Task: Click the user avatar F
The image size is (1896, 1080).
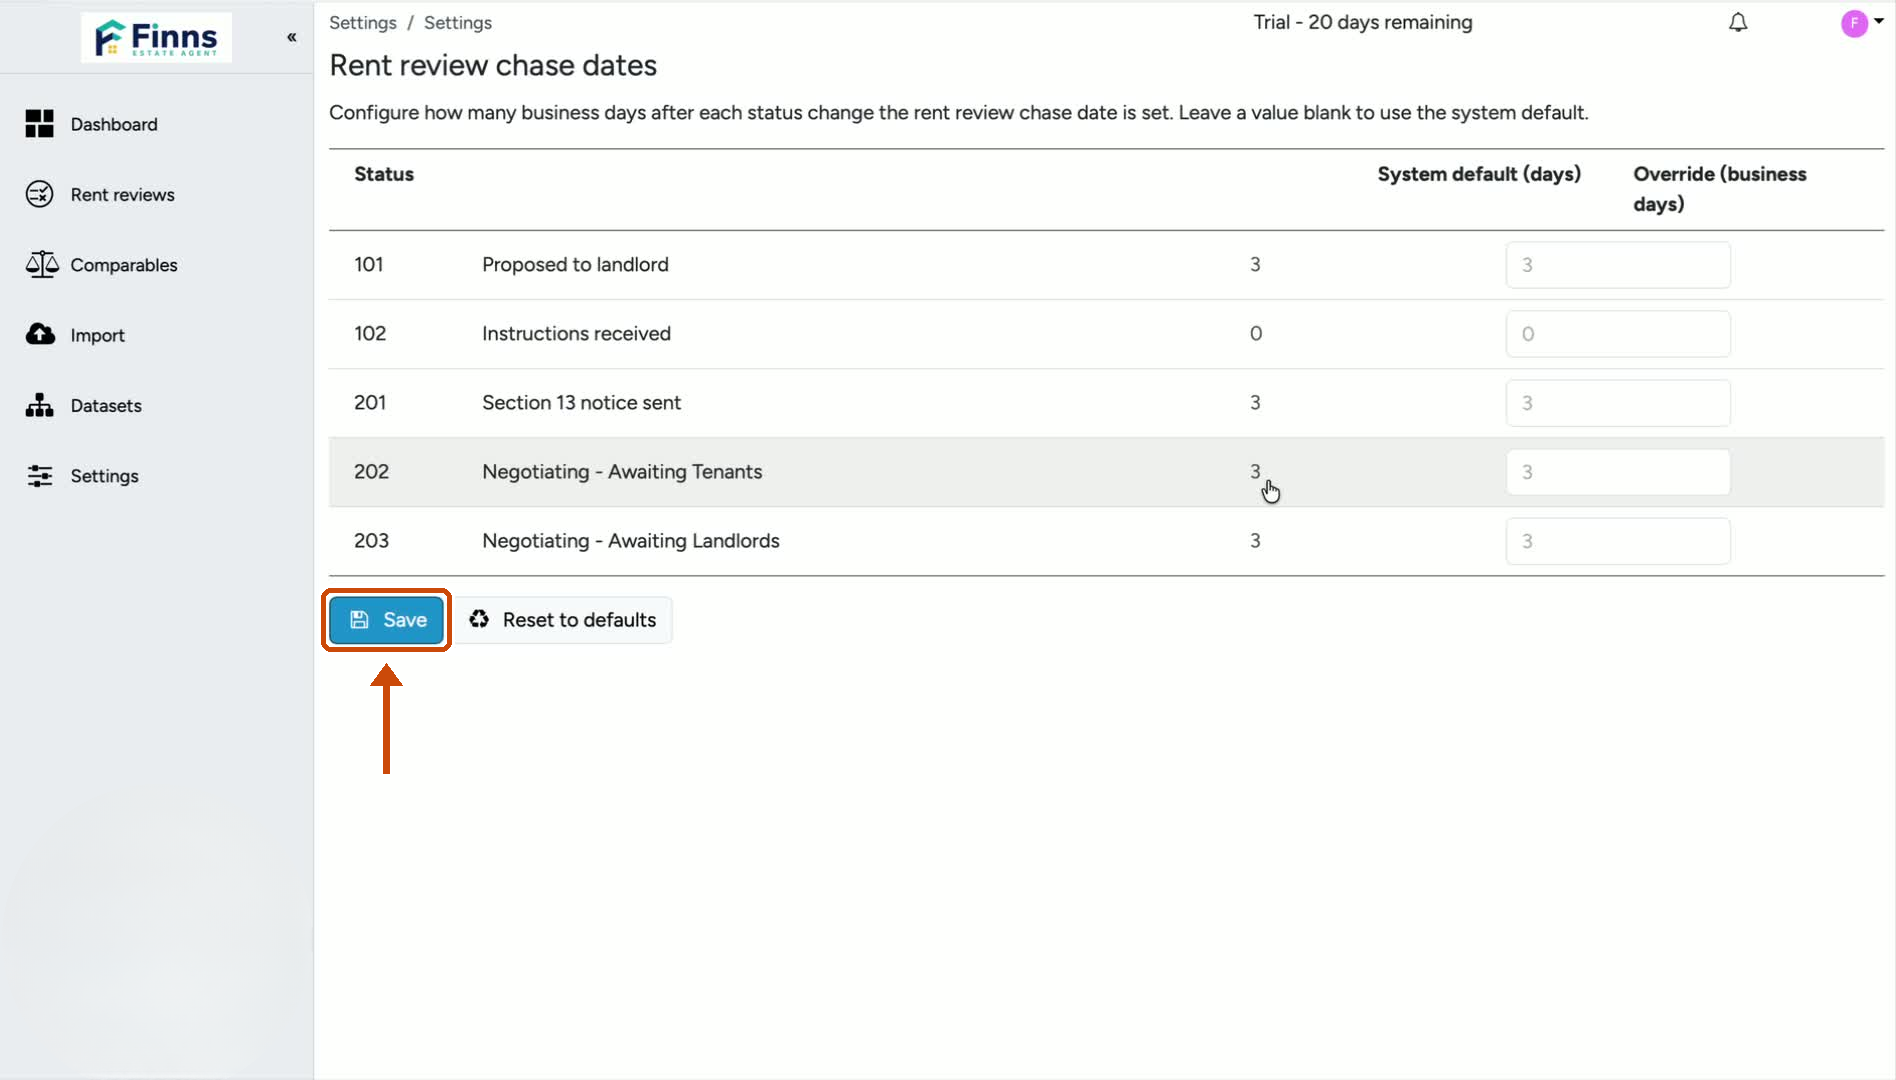Action: click(1854, 23)
